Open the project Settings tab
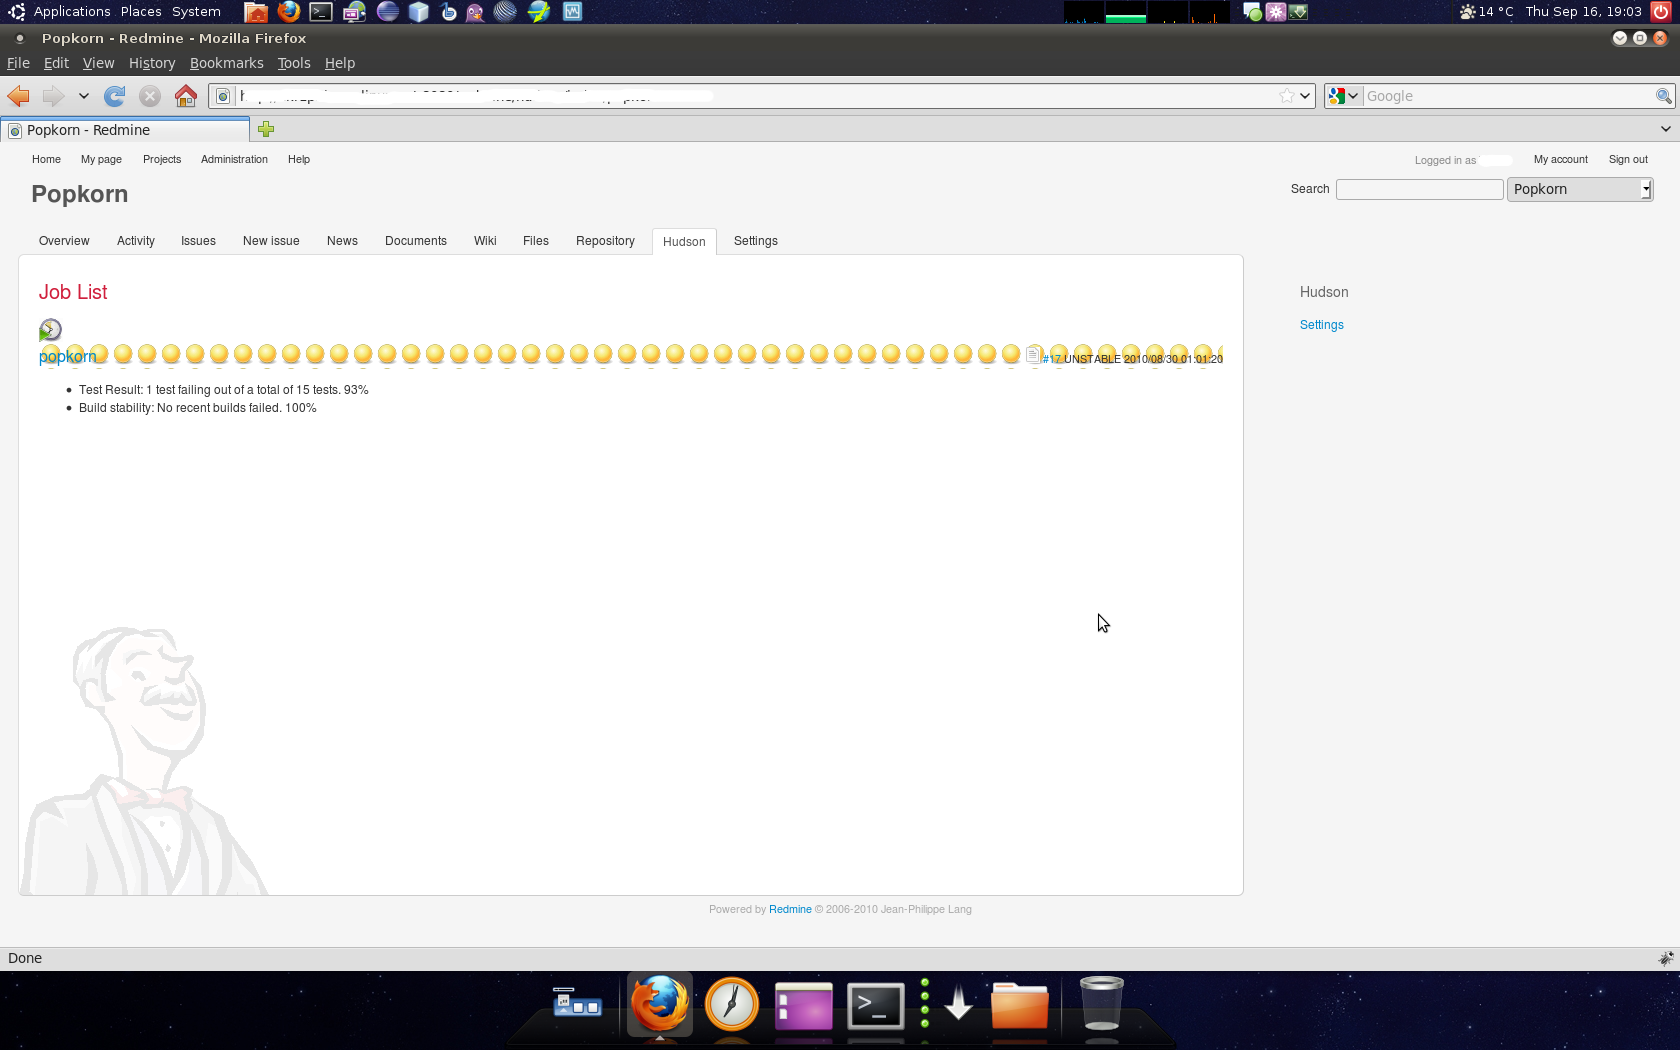This screenshot has height=1050, width=1680. (x=756, y=241)
